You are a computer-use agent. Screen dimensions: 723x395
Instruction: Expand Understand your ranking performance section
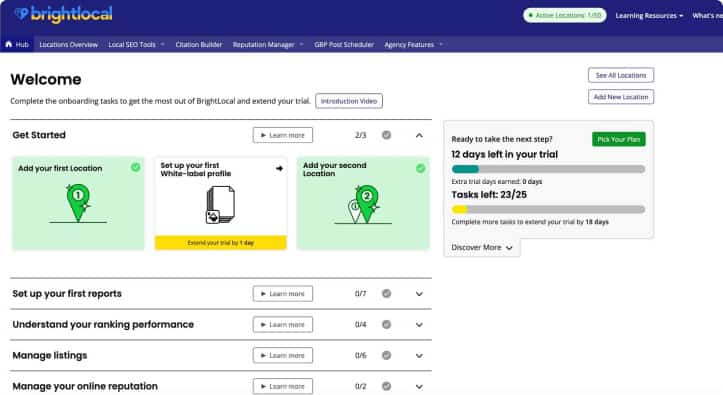click(x=419, y=325)
